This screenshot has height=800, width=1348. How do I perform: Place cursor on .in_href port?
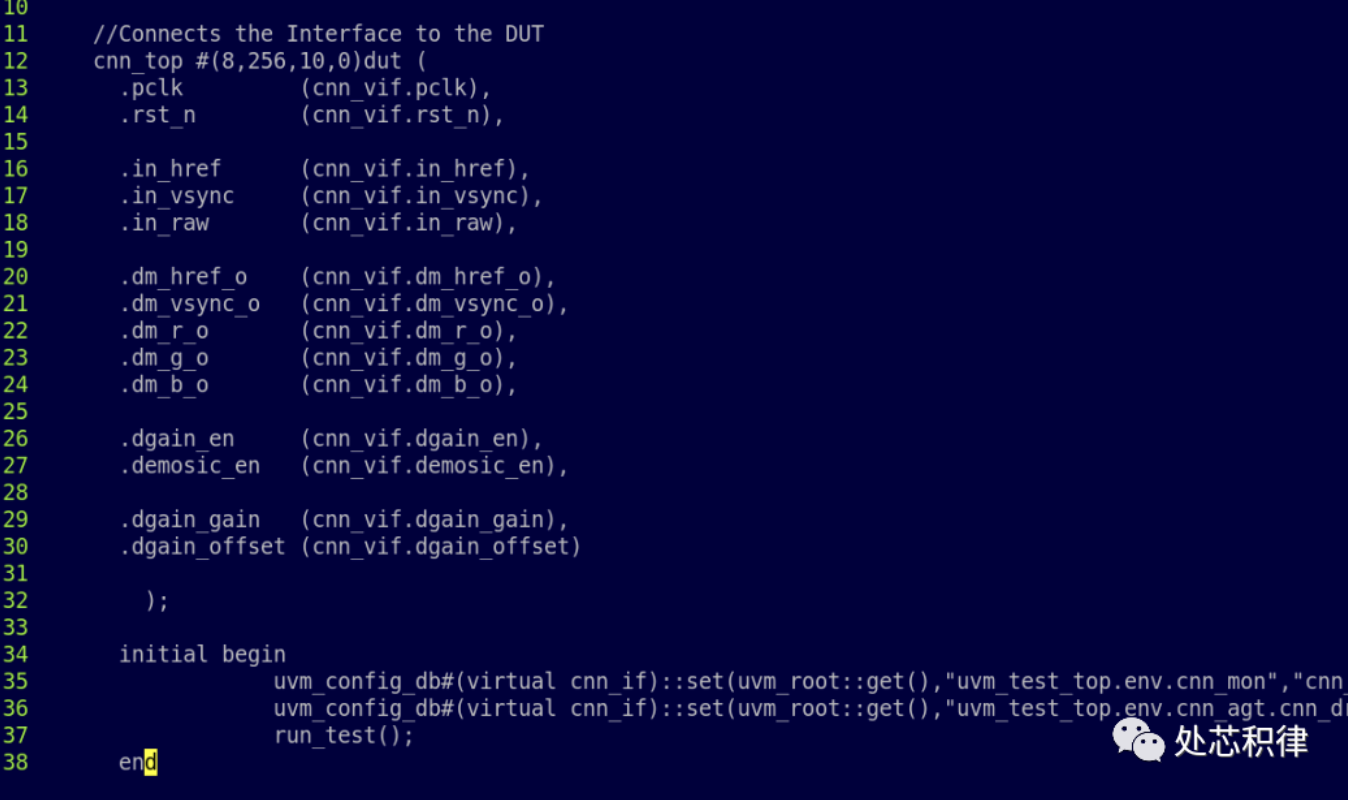[x=170, y=169]
